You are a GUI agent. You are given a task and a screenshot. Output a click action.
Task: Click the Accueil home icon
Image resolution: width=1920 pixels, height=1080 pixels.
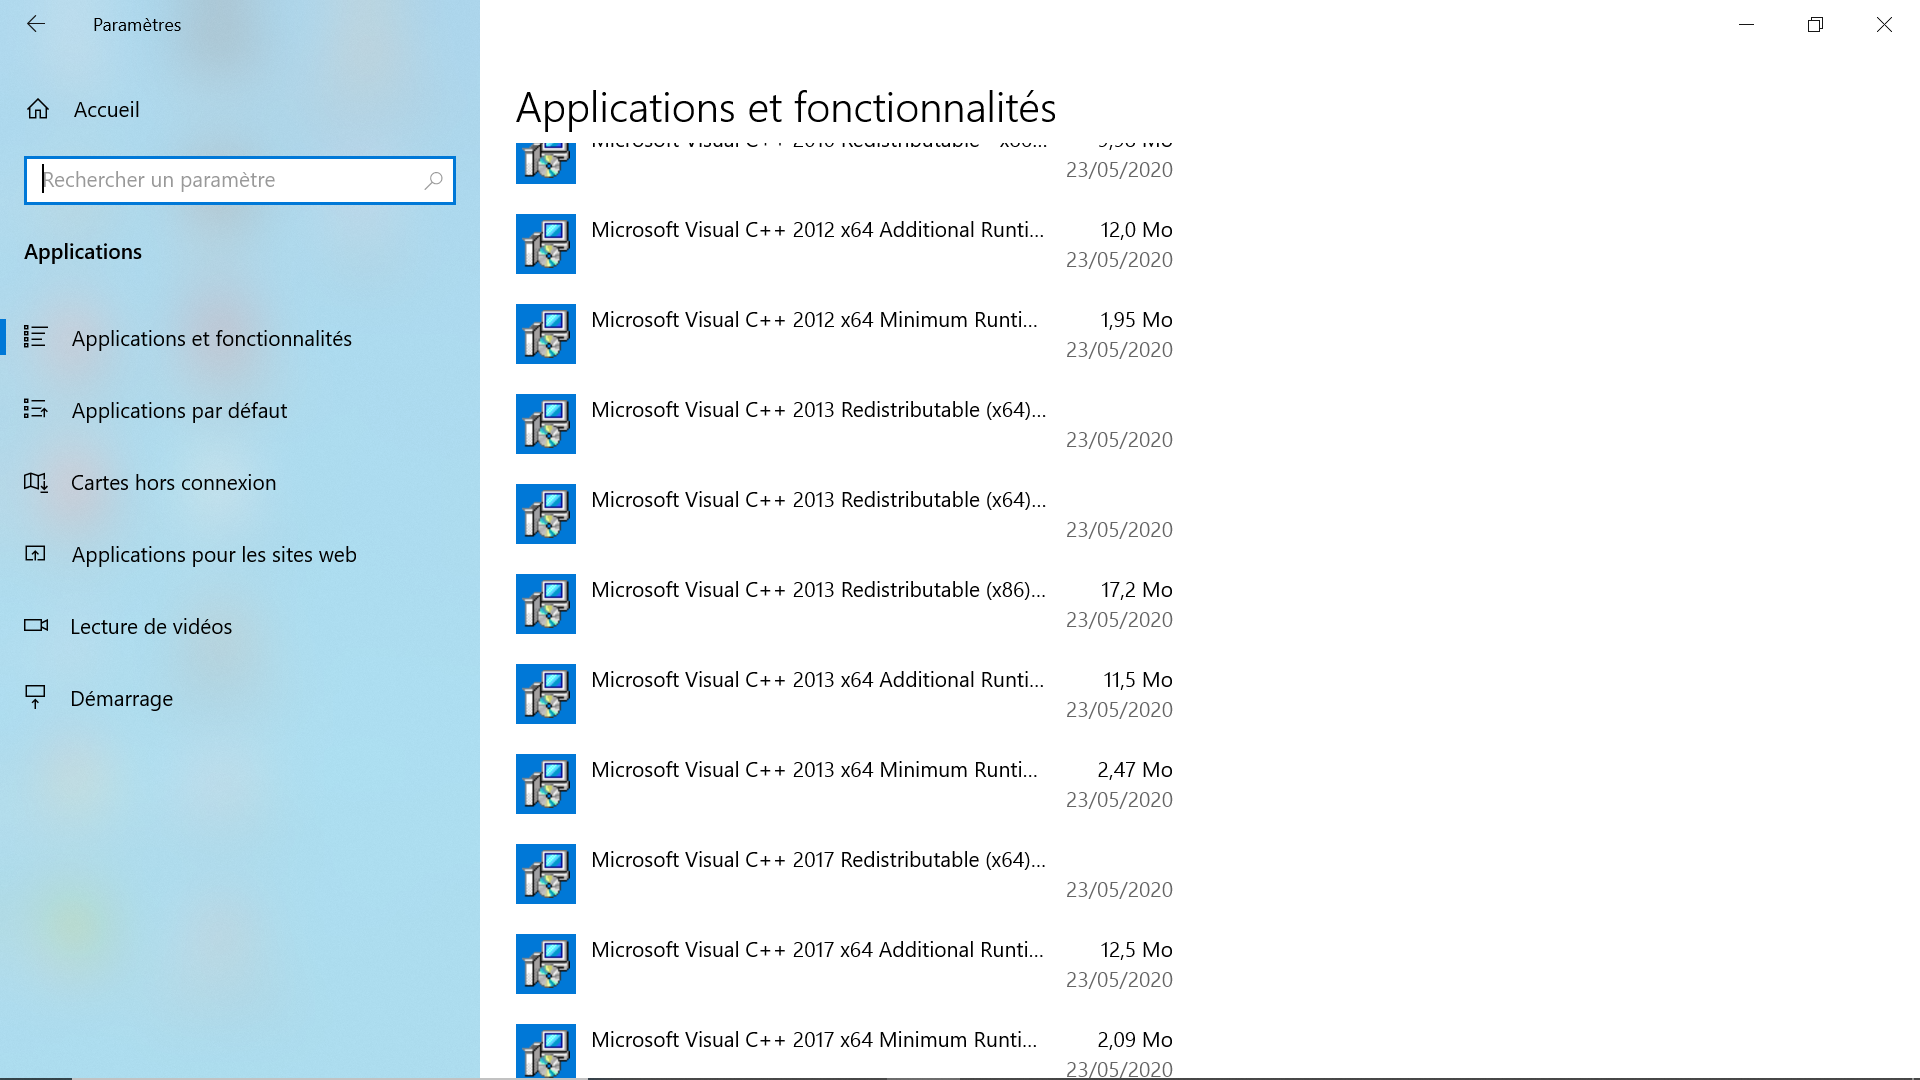(x=38, y=110)
